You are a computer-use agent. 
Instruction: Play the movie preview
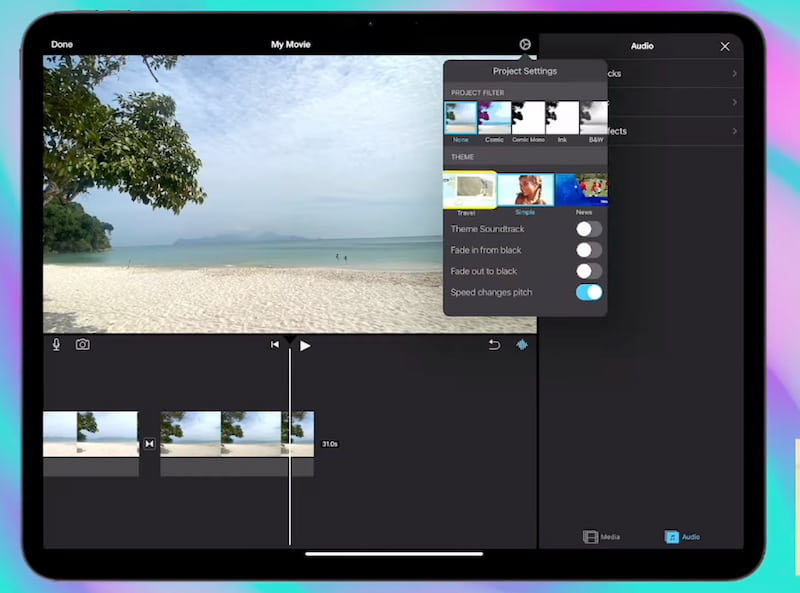tap(305, 346)
